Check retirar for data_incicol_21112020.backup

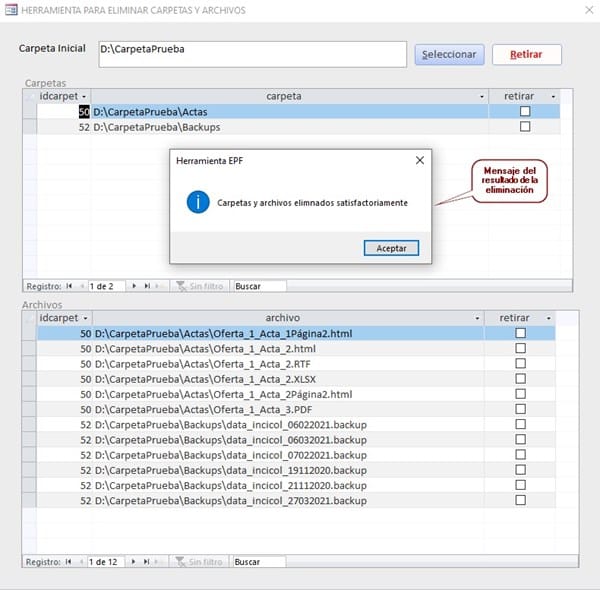[520, 485]
